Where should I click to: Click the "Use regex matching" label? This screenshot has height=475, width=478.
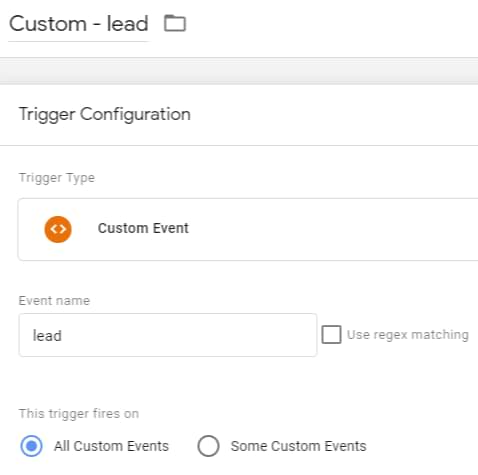408,335
